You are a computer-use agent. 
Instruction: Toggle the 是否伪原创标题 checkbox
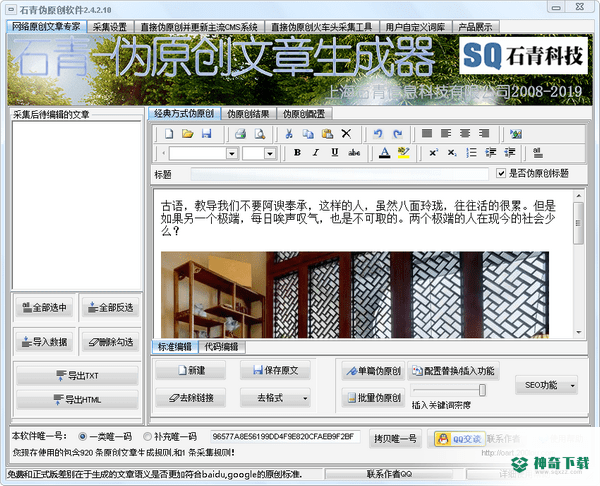[x=501, y=173]
